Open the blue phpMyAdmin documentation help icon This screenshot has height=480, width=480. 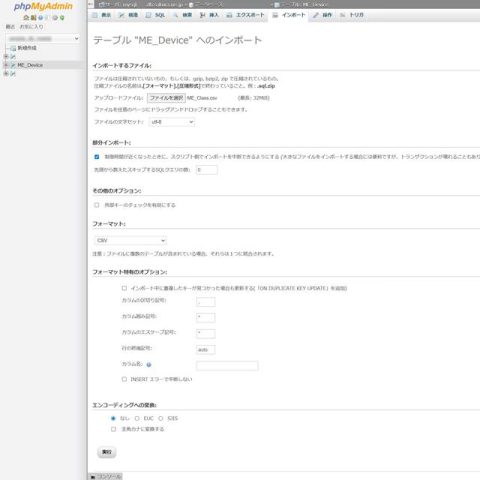[x=41, y=18]
